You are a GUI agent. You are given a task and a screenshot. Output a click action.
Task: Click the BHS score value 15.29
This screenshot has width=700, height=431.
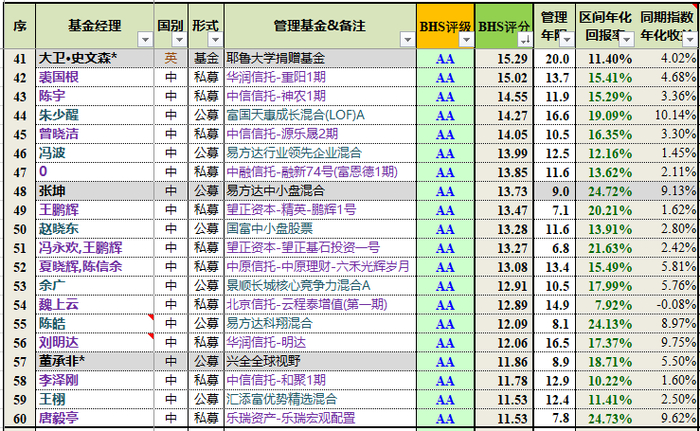click(512, 59)
